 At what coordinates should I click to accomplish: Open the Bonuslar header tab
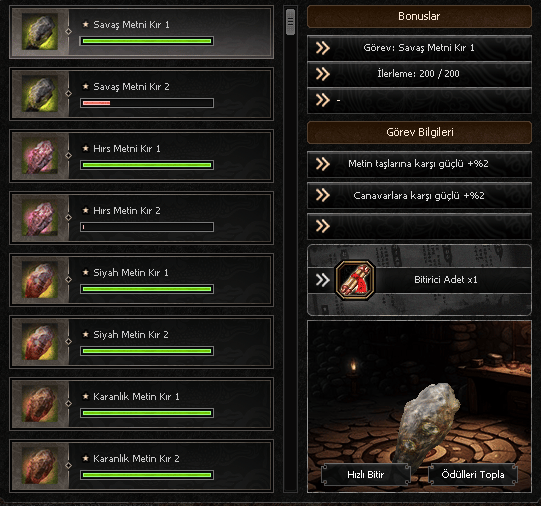point(419,16)
